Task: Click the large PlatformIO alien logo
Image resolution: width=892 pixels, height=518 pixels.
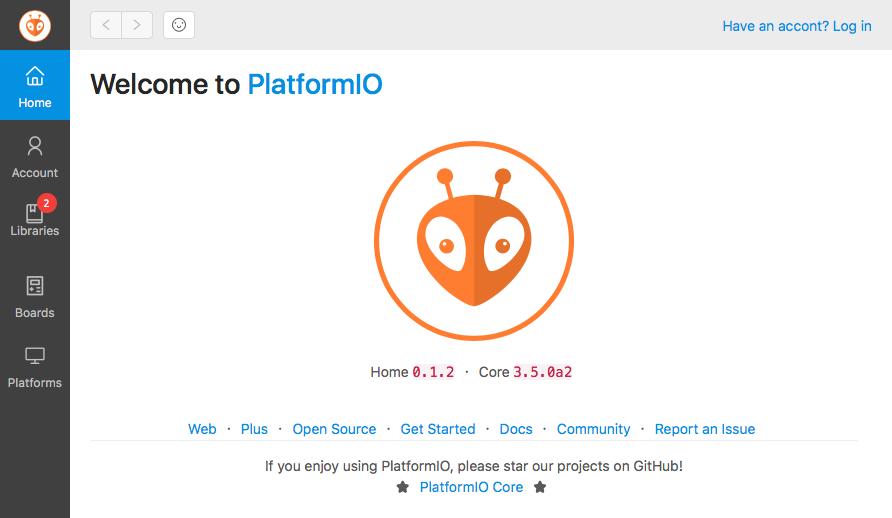Action: click(x=474, y=241)
